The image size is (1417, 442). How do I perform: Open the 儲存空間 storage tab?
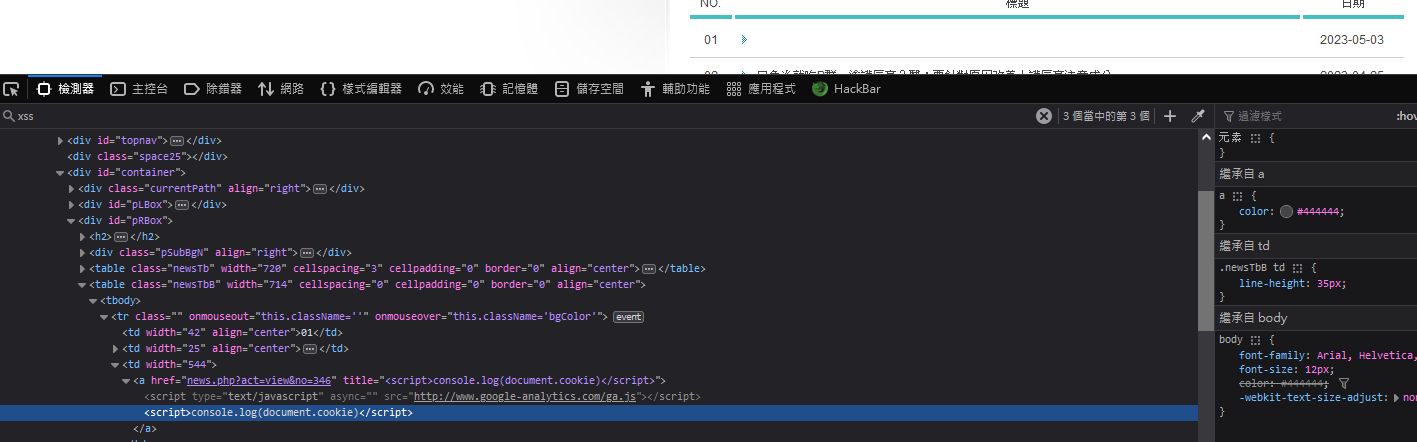tap(589, 88)
